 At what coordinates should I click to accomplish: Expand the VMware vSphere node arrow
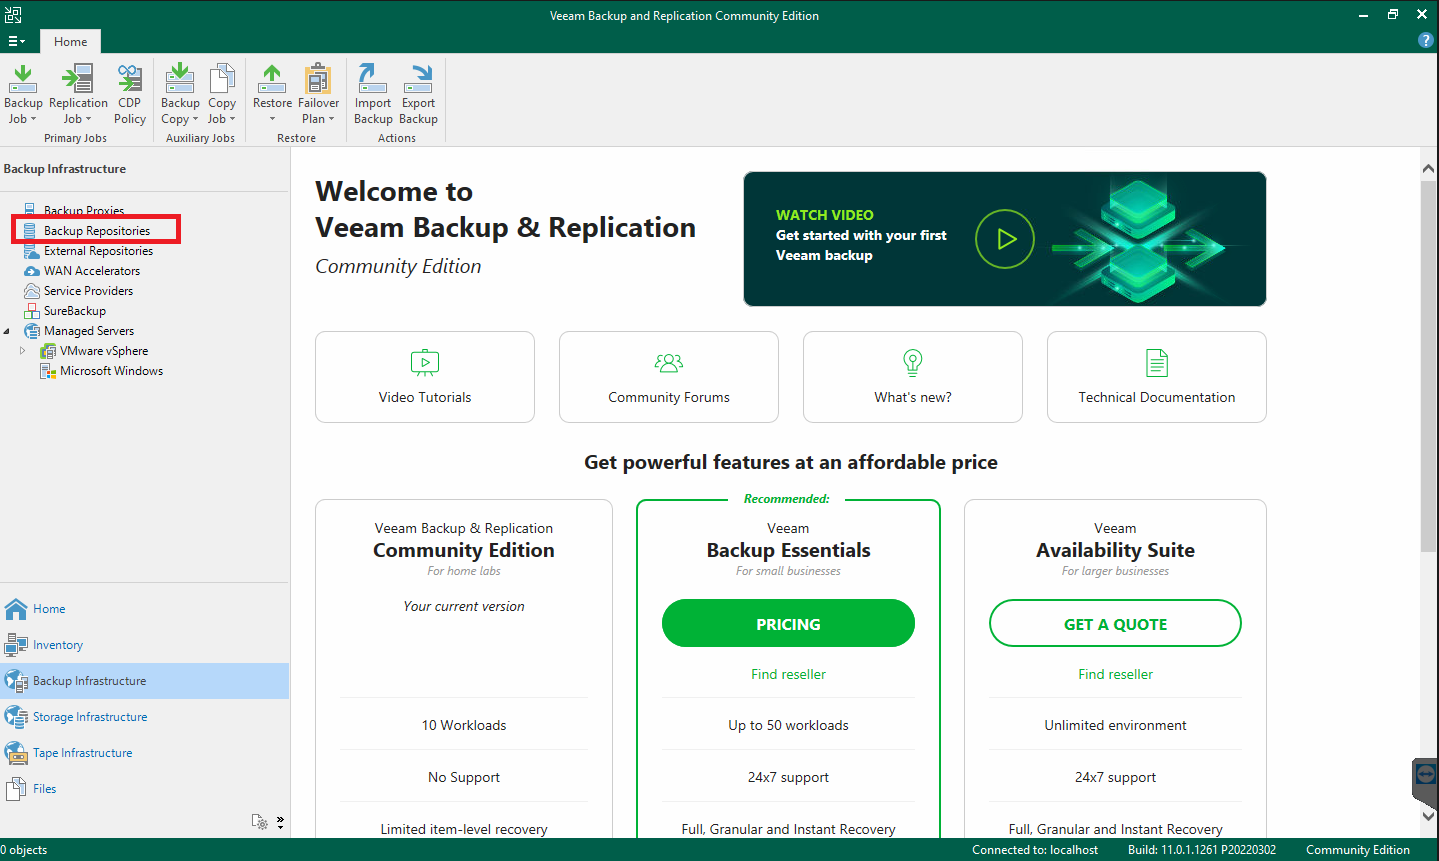(23, 351)
